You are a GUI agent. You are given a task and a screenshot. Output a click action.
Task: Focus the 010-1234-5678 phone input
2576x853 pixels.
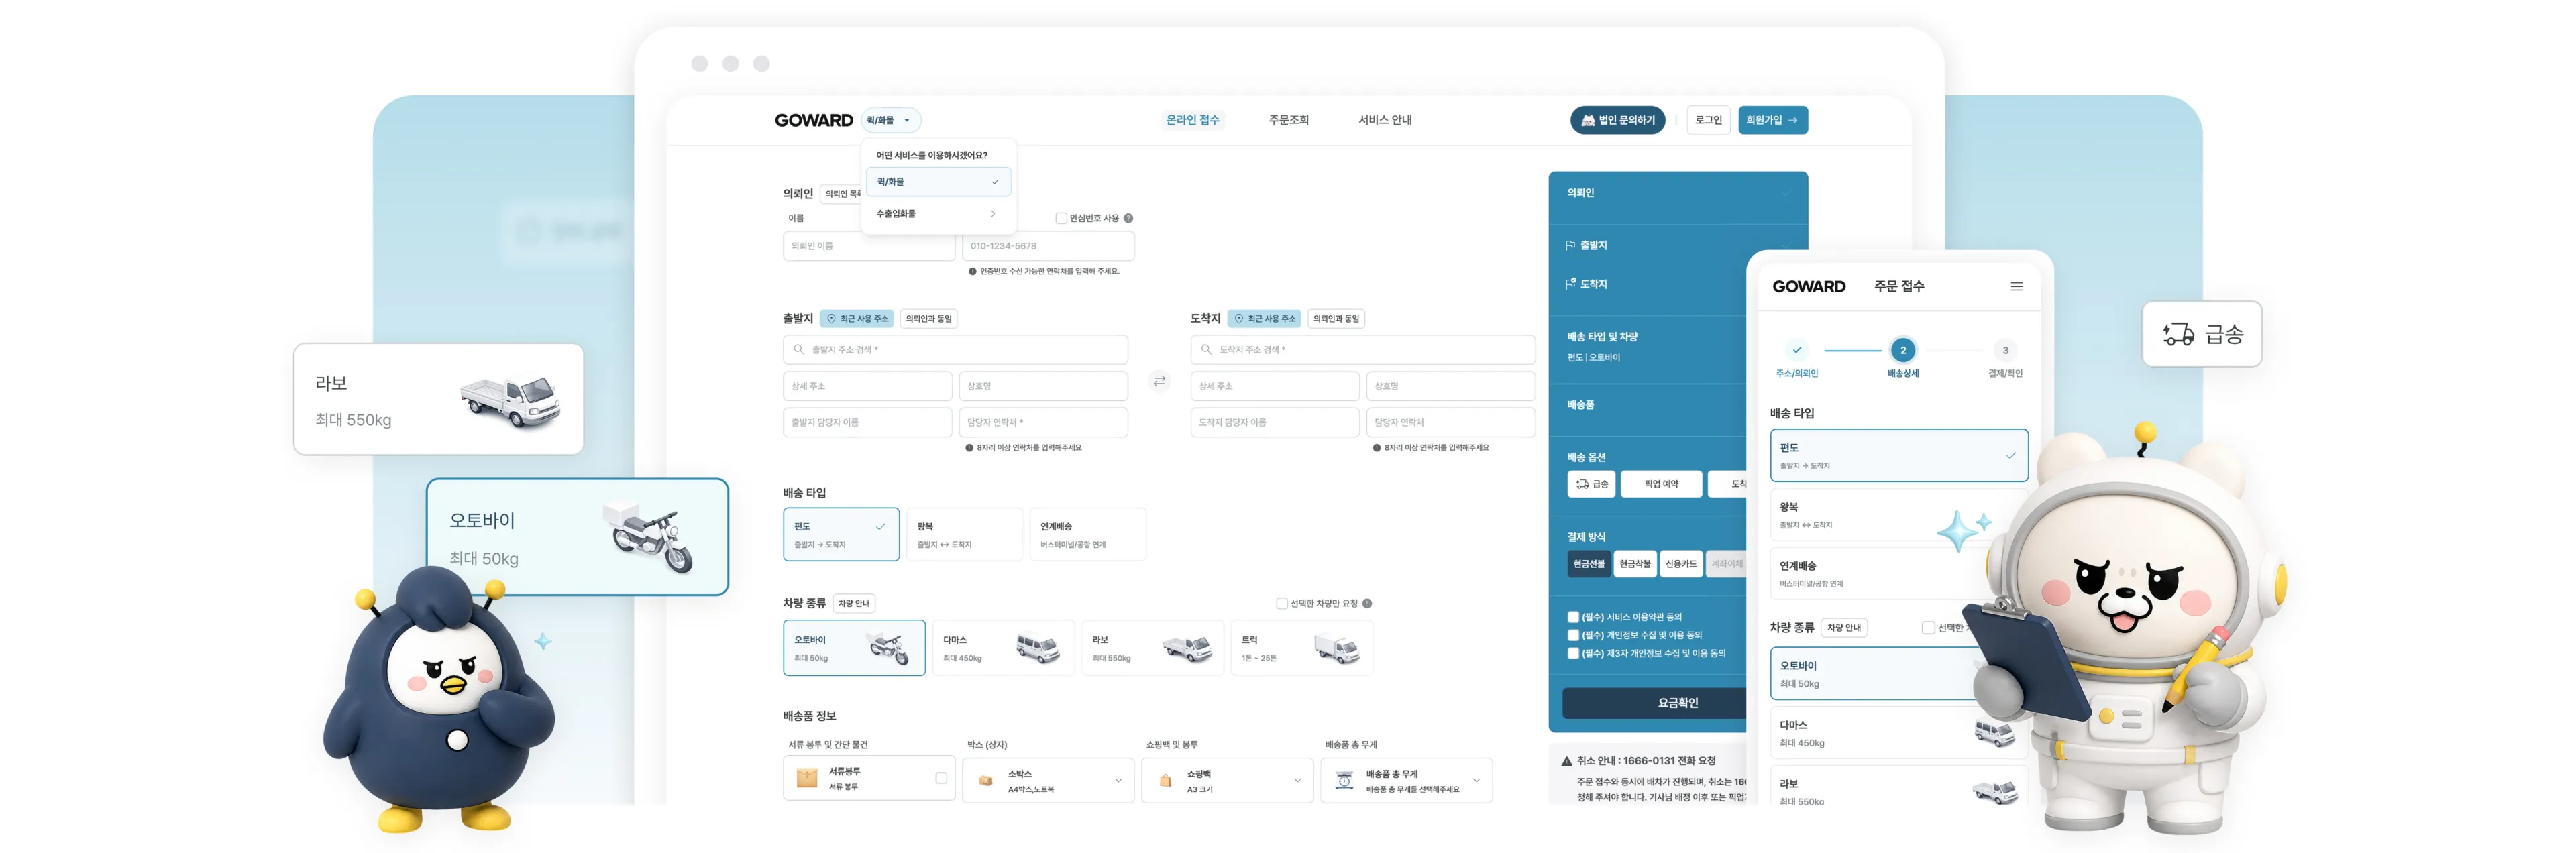tap(1048, 246)
